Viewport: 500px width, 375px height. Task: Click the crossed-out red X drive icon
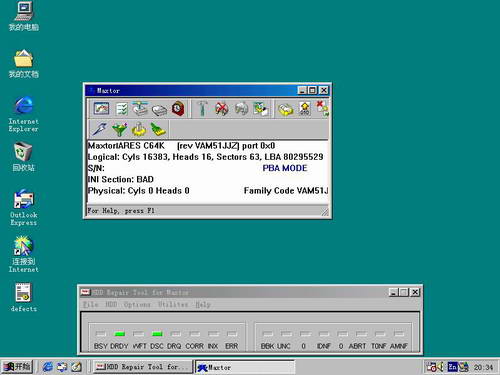click(x=222, y=109)
